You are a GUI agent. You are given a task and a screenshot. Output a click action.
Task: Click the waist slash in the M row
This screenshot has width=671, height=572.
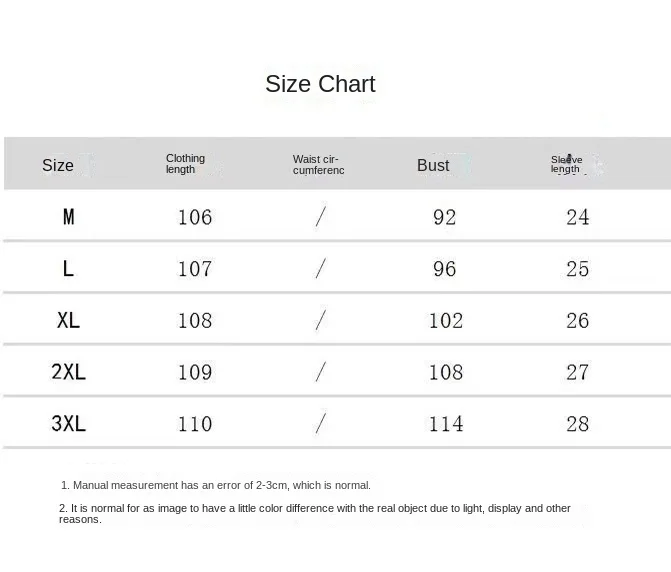pyautogui.click(x=320, y=217)
